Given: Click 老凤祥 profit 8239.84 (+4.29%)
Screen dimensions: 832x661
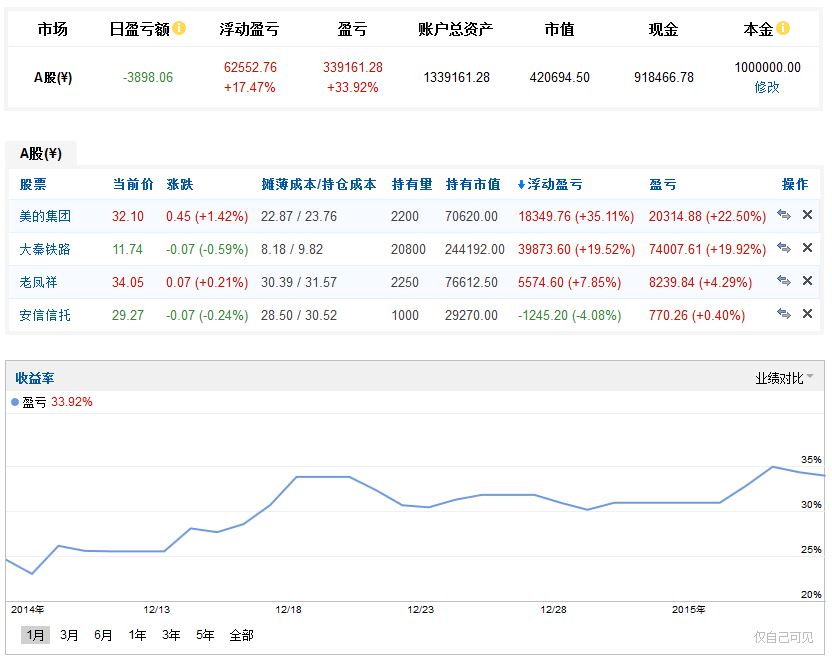Looking at the screenshot, I should coord(700,282).
